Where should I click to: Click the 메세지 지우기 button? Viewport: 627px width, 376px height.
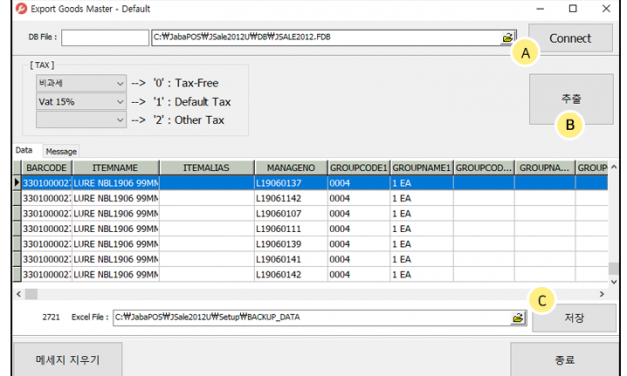click(x=68, y=360)
